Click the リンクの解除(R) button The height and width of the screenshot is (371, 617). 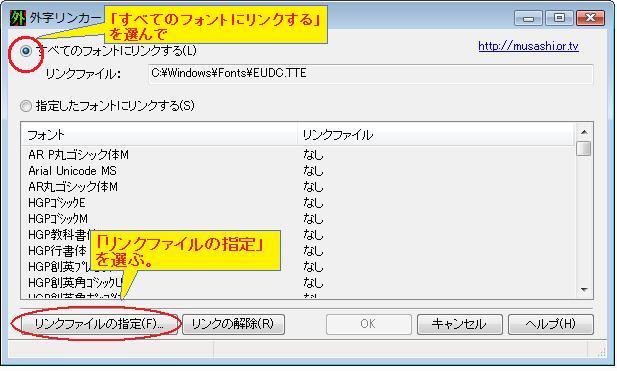click(x=233, y=324)
